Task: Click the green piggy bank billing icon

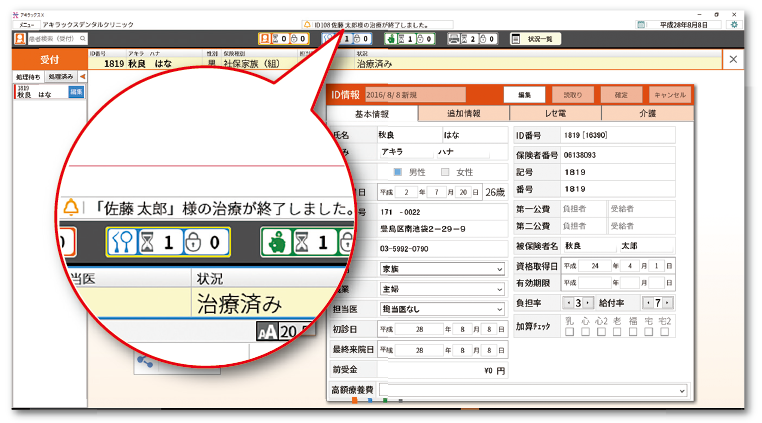Action: tap(390, 39)
